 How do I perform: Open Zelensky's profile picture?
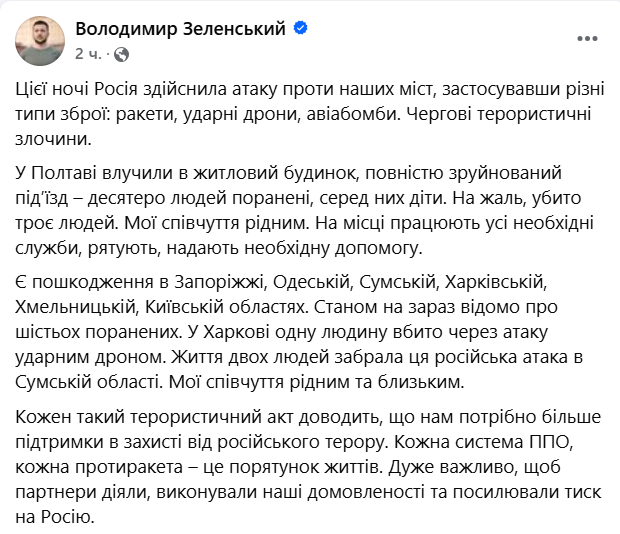tap(42, 40)
